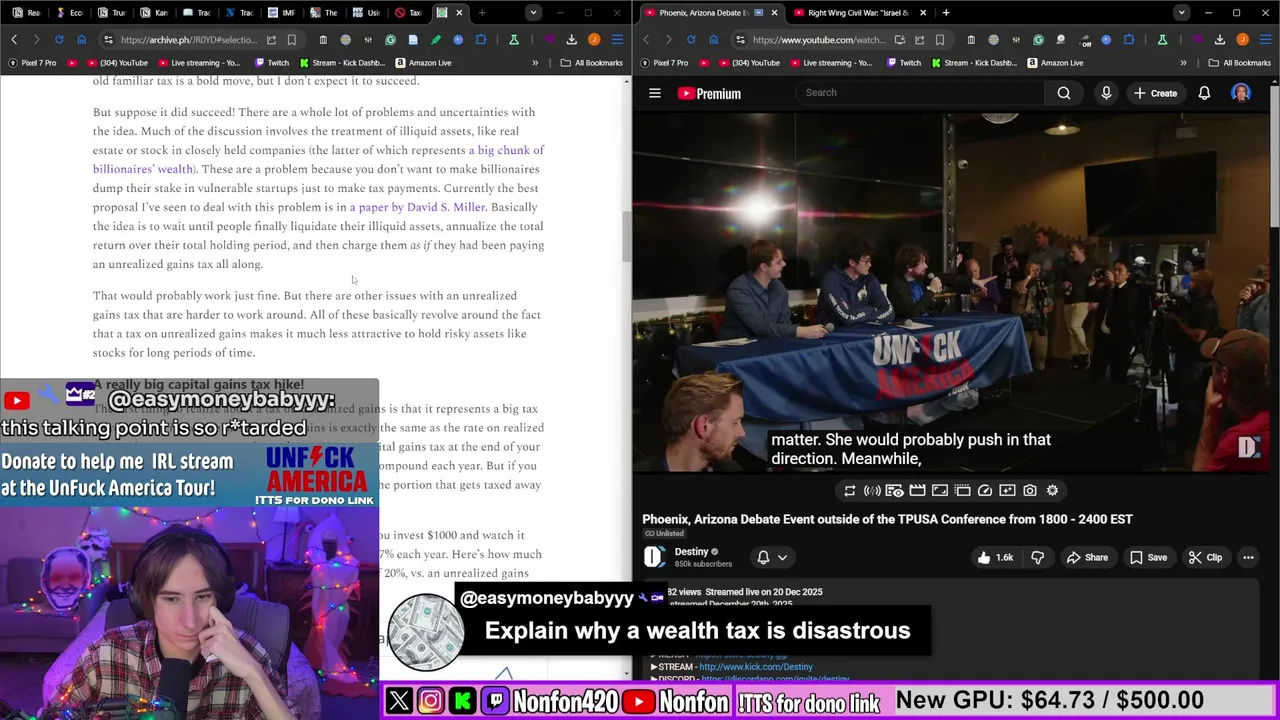Bookmark the archive.ph page
Image resolution: width=1280 pixels, height=720 pixels.
click(x=291, y=40)
